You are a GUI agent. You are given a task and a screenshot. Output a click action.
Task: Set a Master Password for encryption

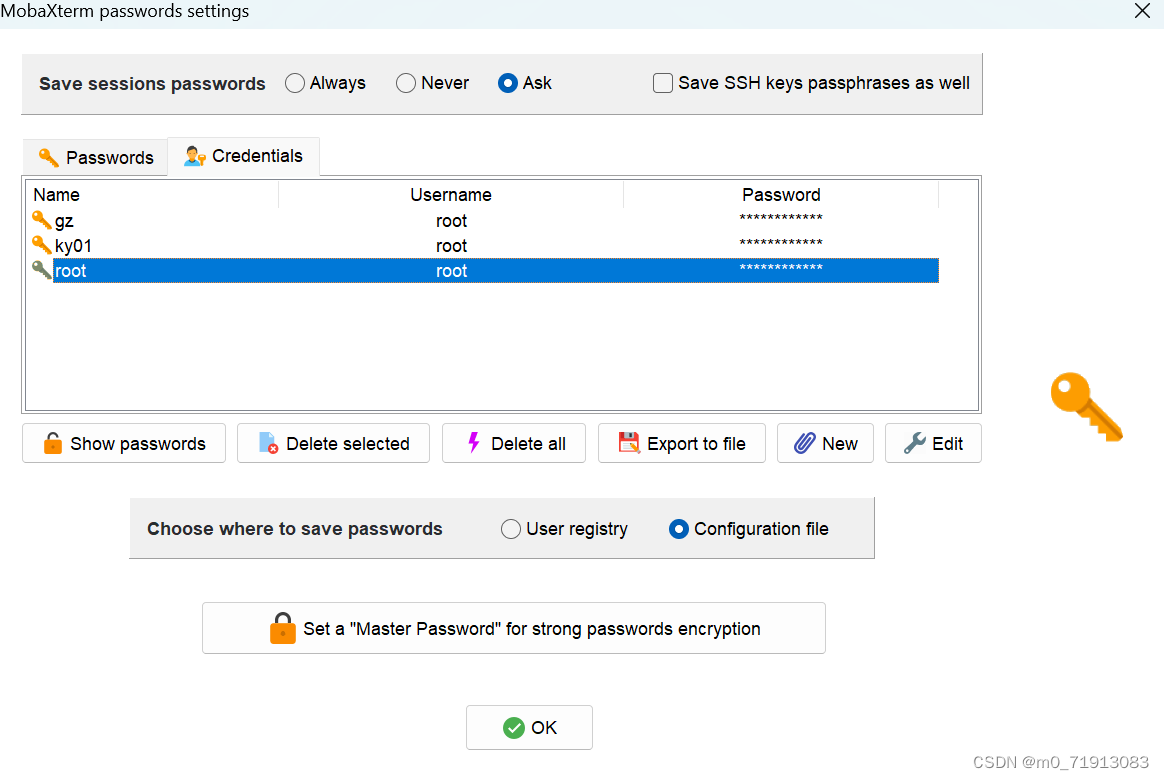(x=514, y=629)
